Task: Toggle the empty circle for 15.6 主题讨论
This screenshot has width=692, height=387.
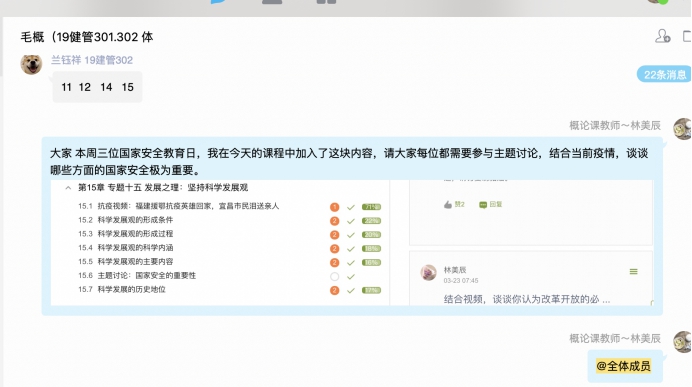Action: pos(335,277)
